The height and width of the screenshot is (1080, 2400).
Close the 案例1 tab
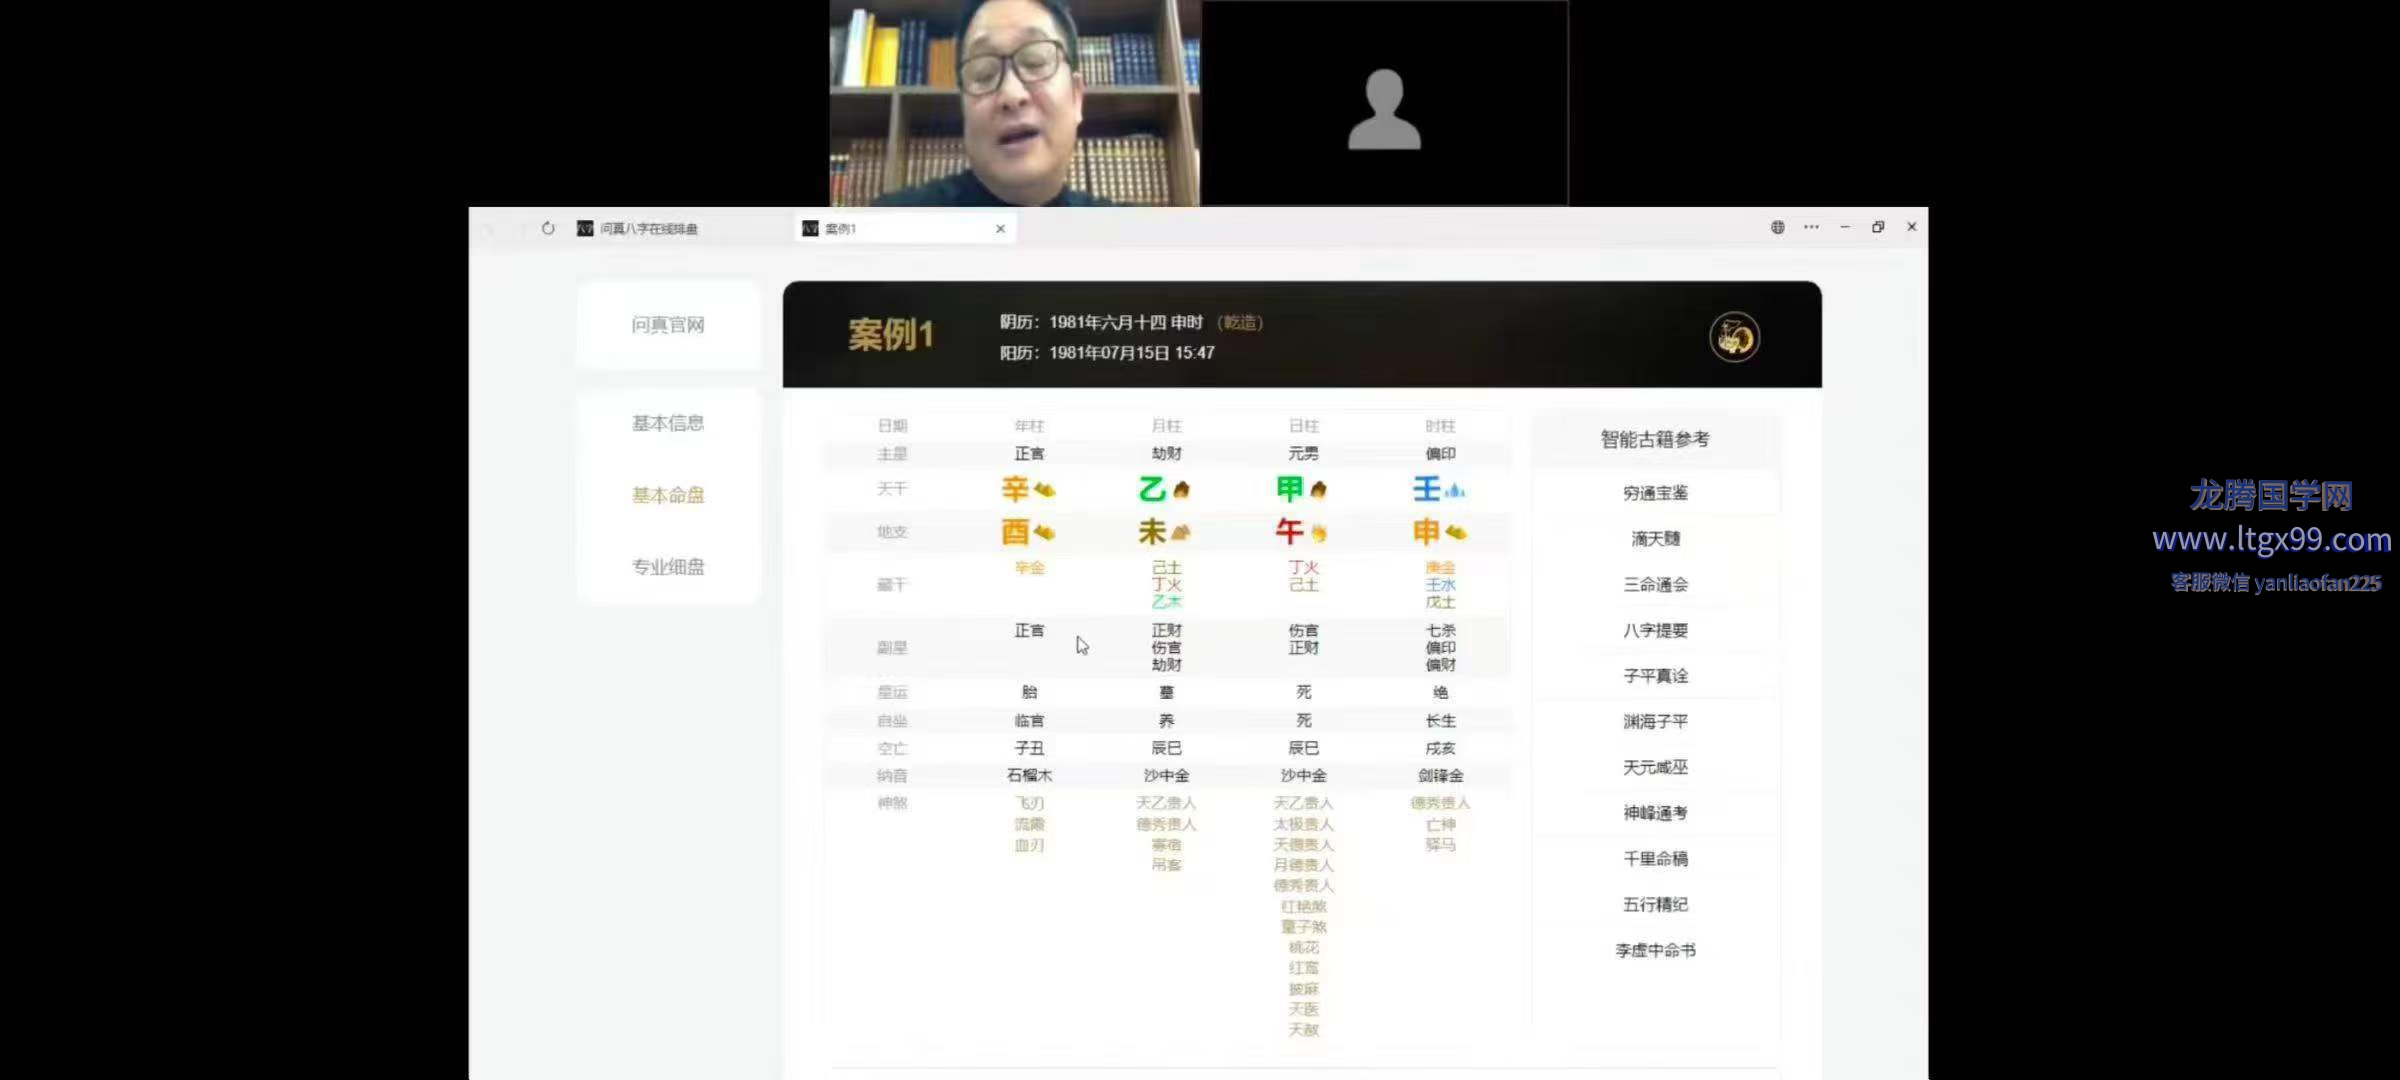point(1000,229)
